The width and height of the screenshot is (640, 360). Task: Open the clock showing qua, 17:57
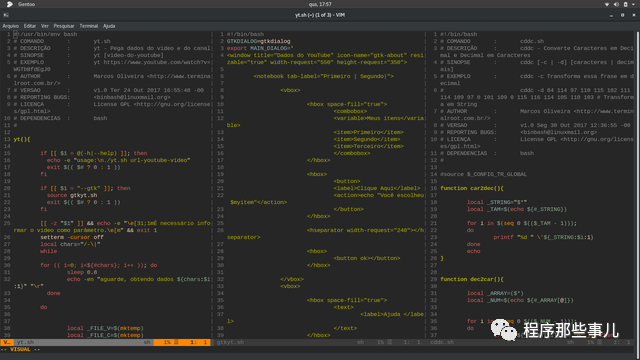[320, 4]
